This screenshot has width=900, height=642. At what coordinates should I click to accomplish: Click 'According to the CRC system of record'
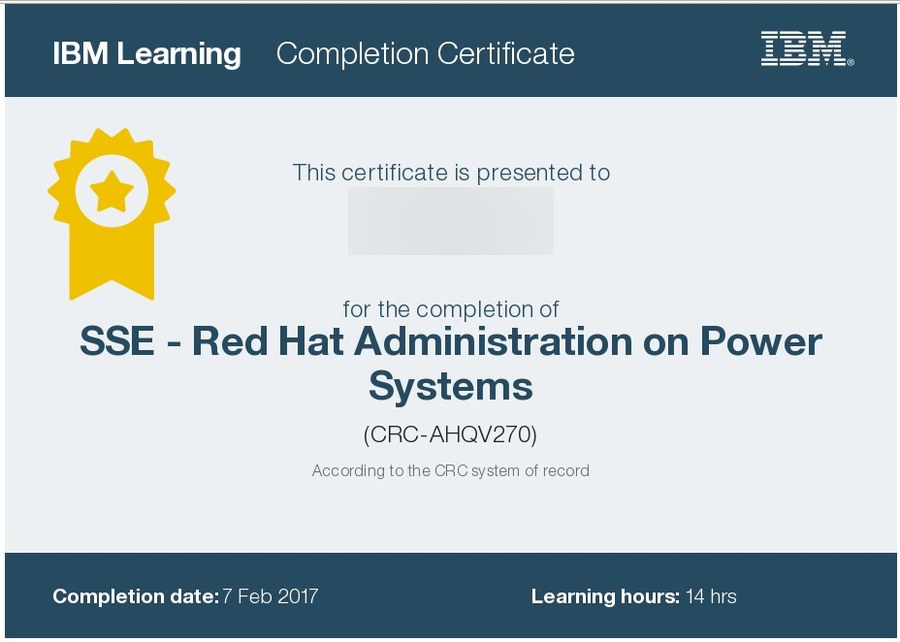tap(451, 471)
